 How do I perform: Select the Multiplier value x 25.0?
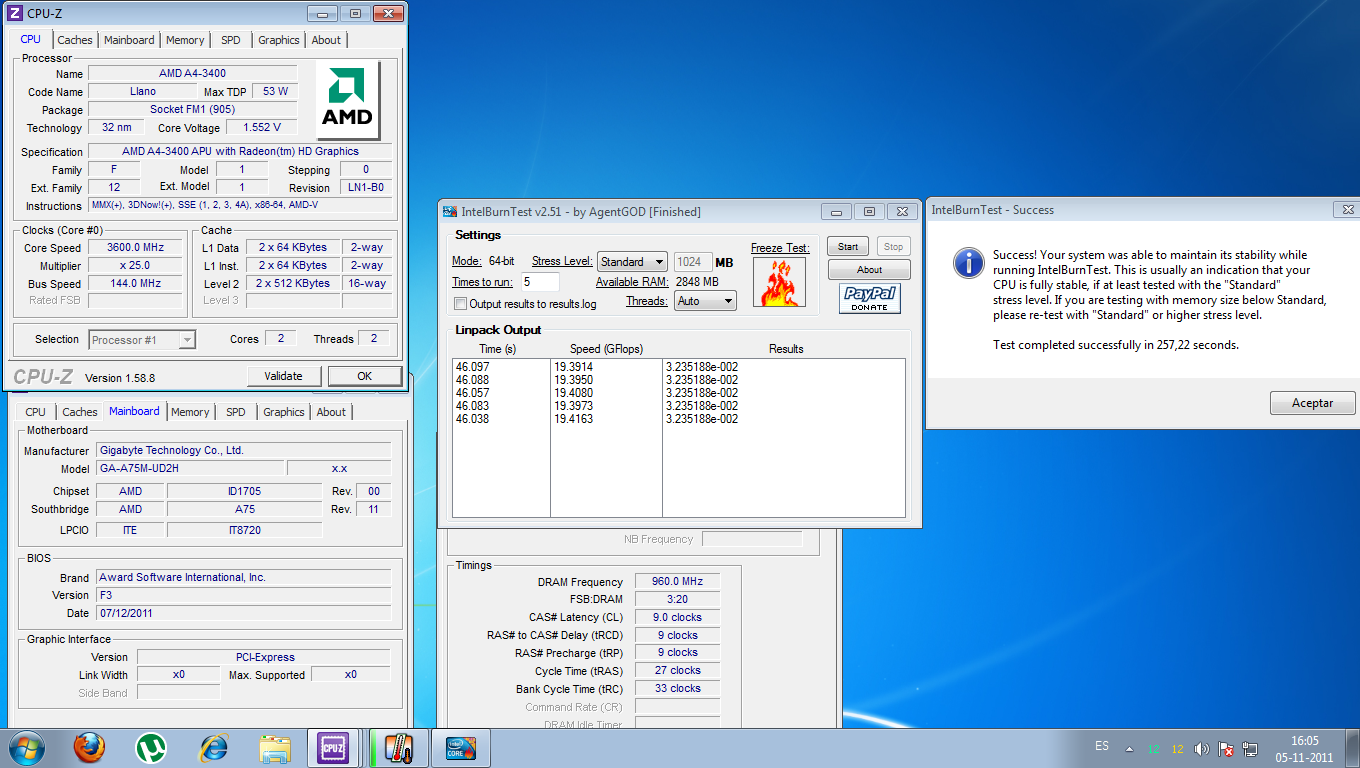[x=135, y=265]
